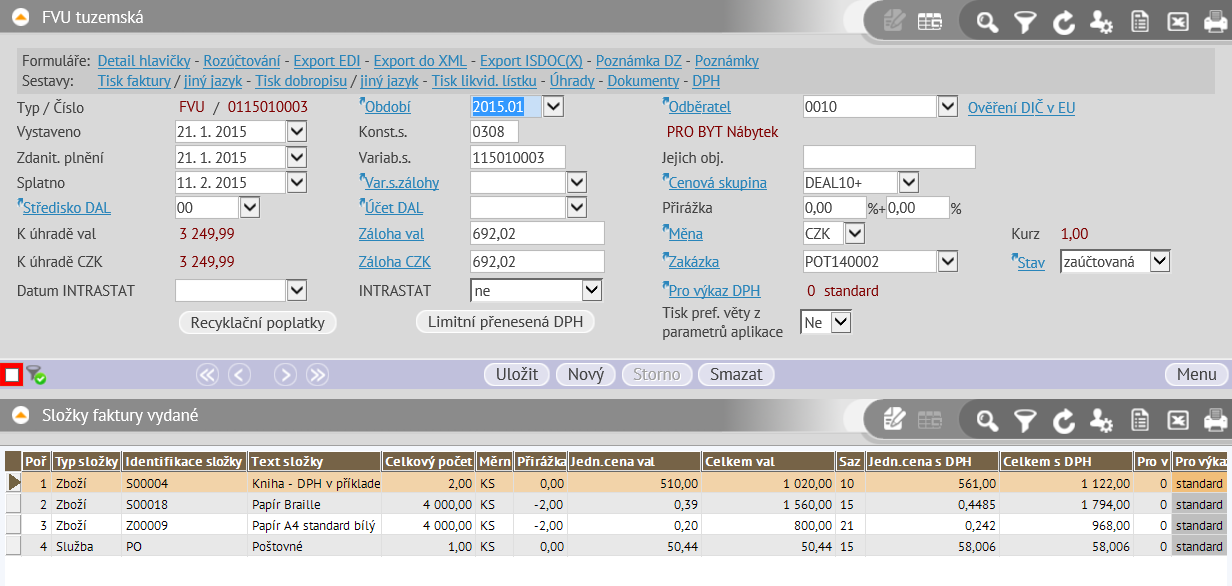Sort by Celkový počet column header
This screenshot has width=1232, height=586.
click(x=429, y=461)
